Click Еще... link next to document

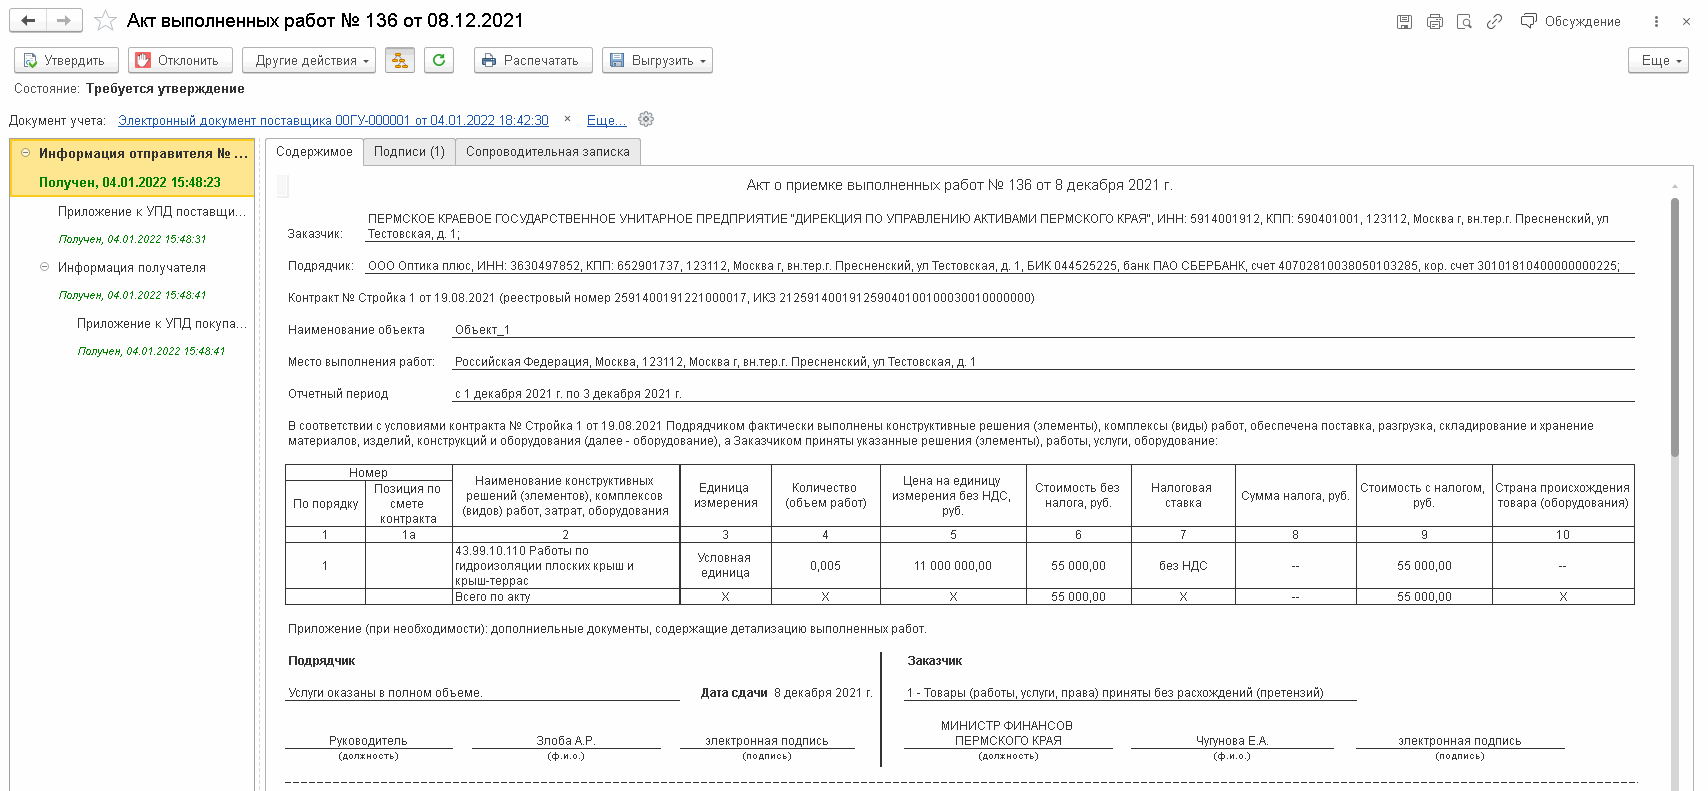click(606, 120)
